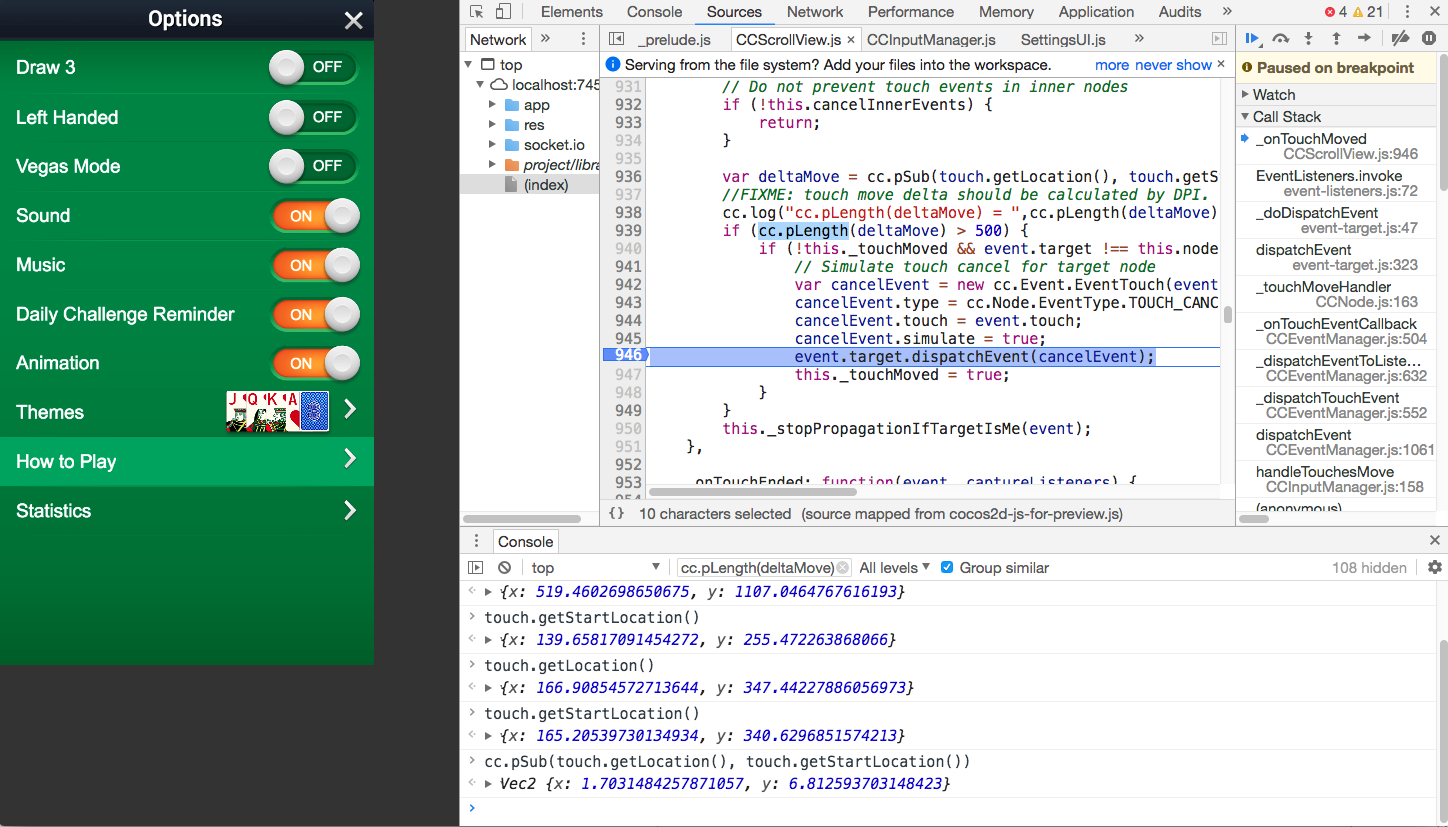Click the step into function icon
The width and height of the screenshot is (1448, 827).
pyautogui.click(x=1308, y=39)
